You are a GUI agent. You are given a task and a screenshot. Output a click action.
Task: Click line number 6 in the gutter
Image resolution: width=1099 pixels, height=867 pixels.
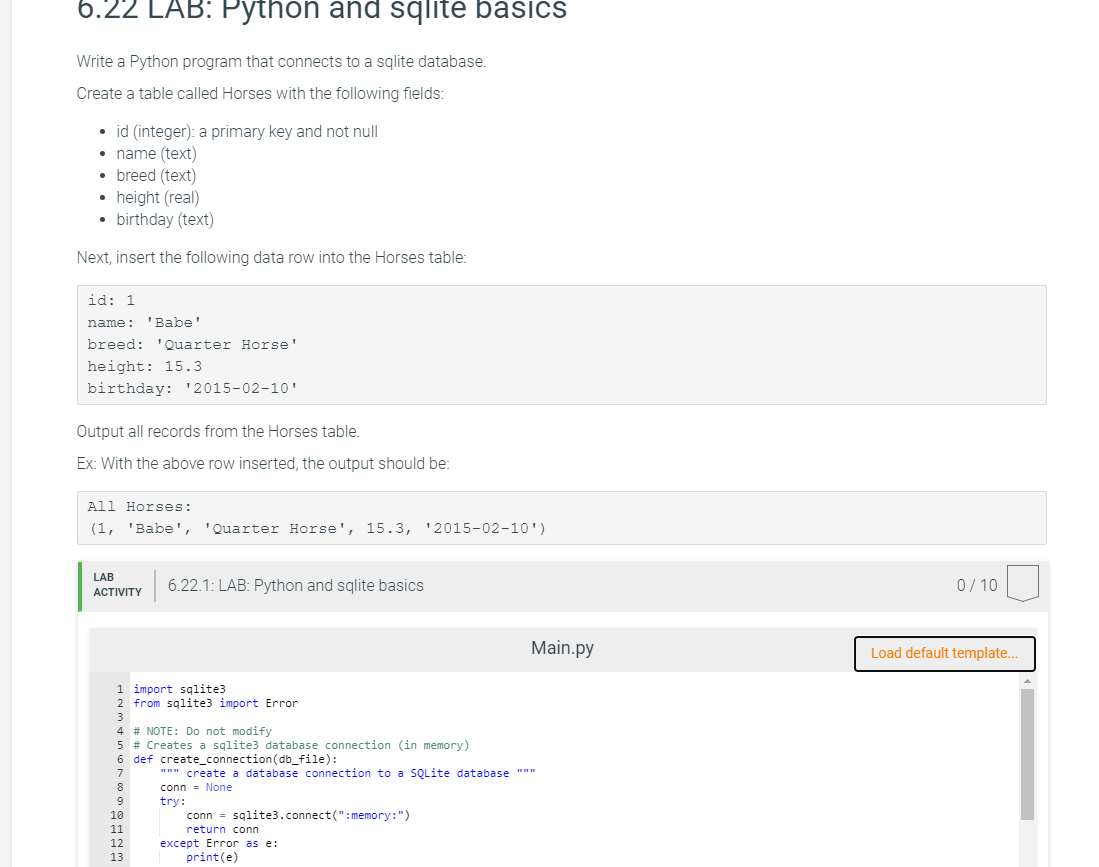point(120,759)
